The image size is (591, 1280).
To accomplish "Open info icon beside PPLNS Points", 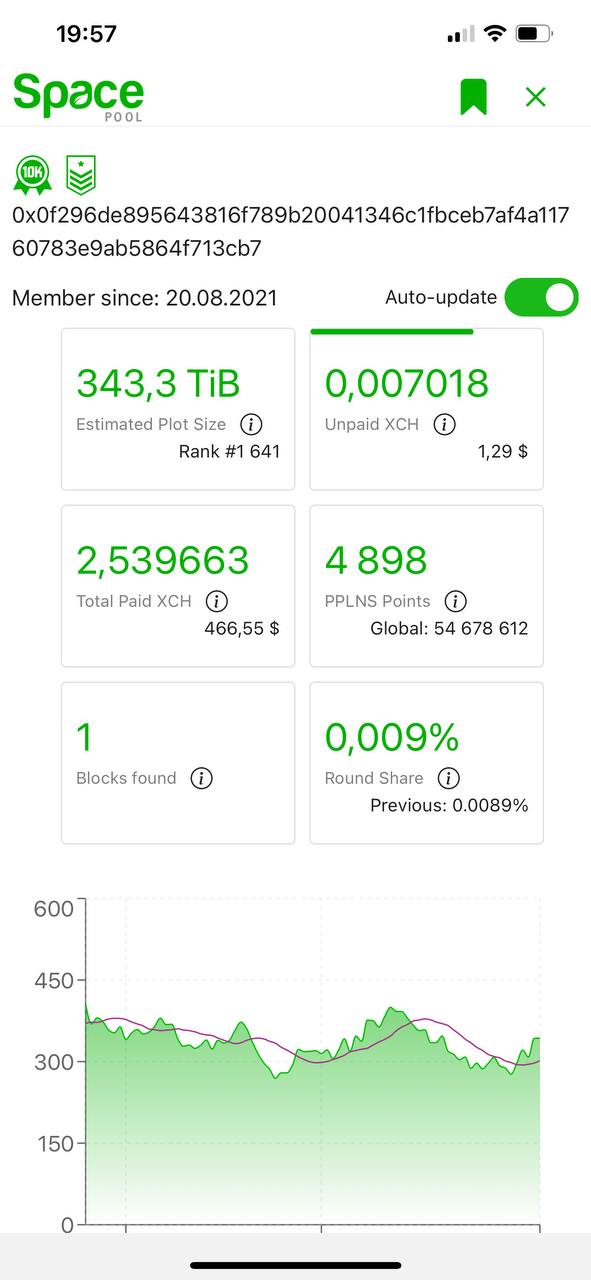I will point(455,601).
